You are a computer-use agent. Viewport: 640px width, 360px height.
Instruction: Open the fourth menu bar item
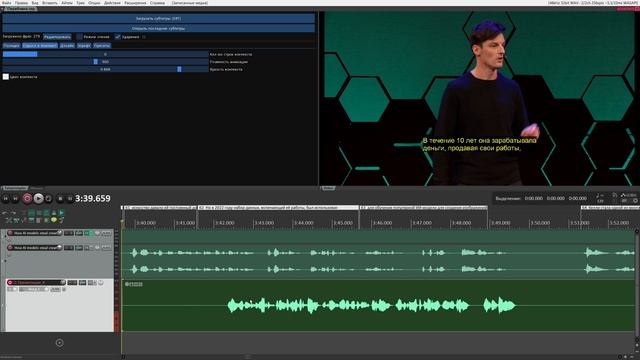pos(50,3)
